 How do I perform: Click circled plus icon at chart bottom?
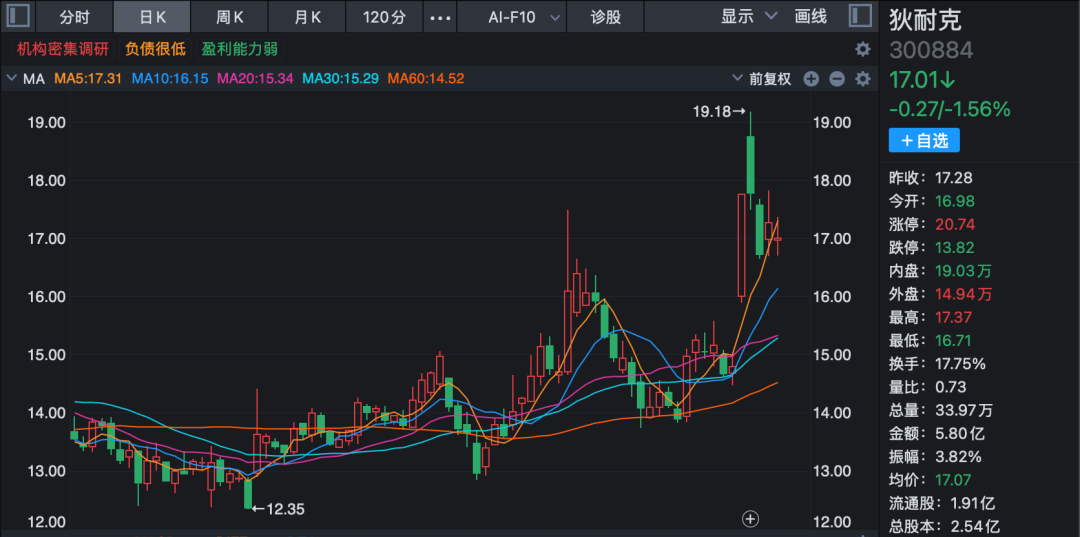(x=750, y=518)
